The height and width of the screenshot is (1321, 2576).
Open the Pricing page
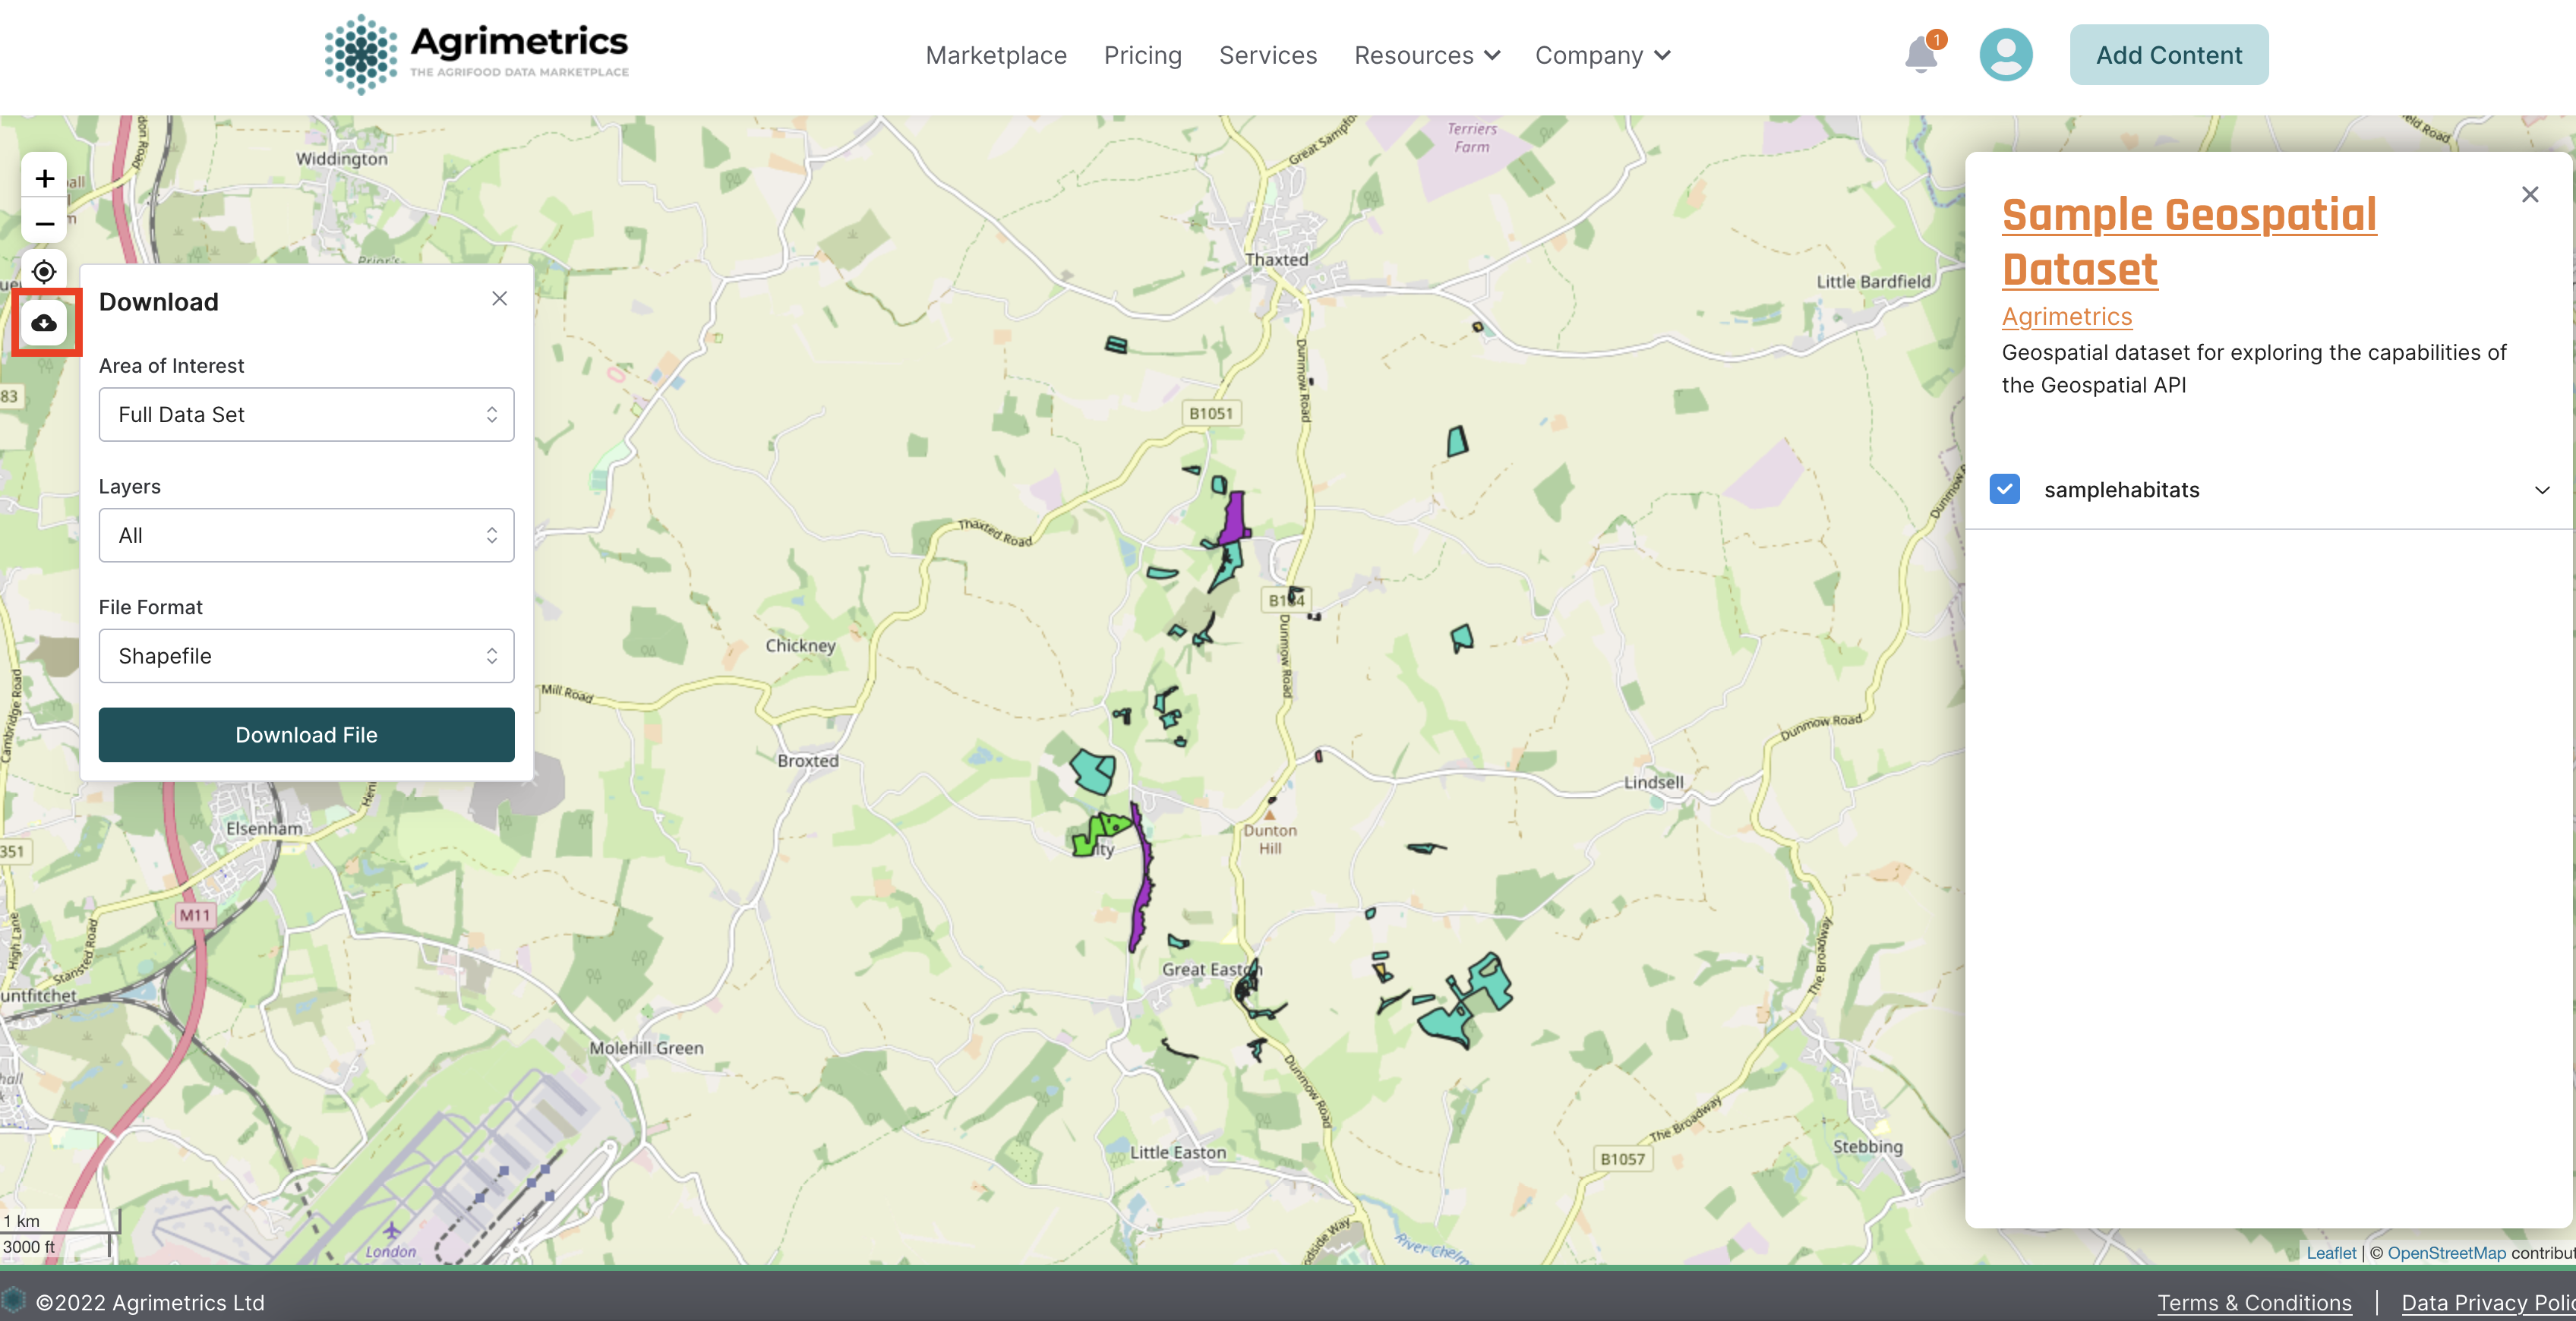point(1142,55)
